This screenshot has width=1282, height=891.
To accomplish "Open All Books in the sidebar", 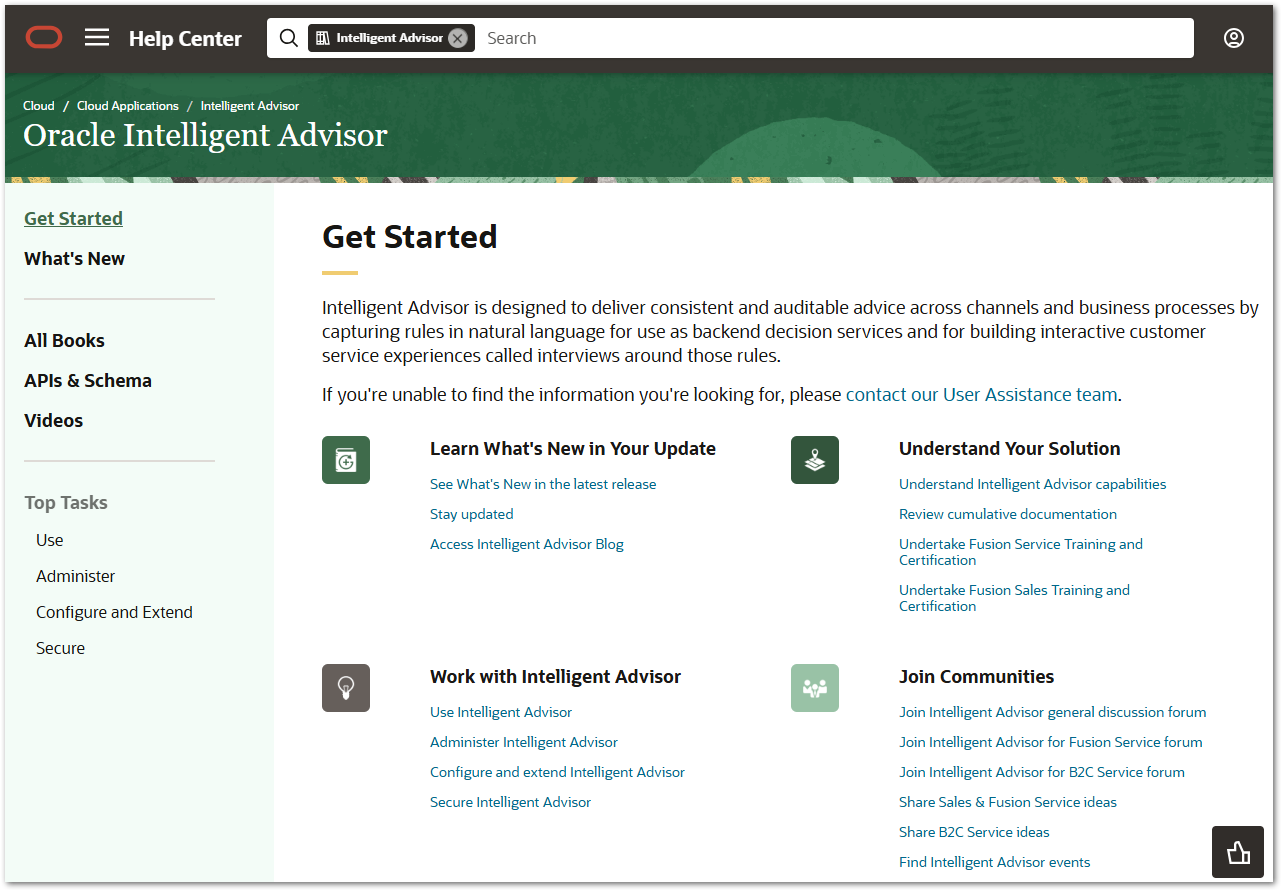I will click(x=64, y=341).
